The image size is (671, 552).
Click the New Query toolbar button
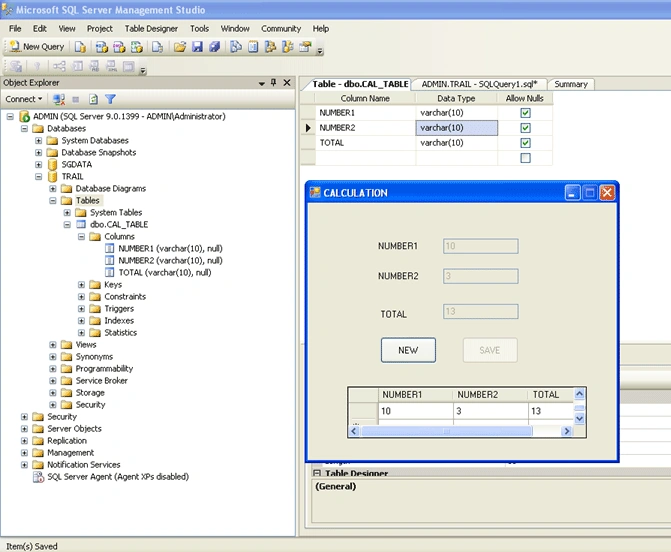(x=37, y=47)
